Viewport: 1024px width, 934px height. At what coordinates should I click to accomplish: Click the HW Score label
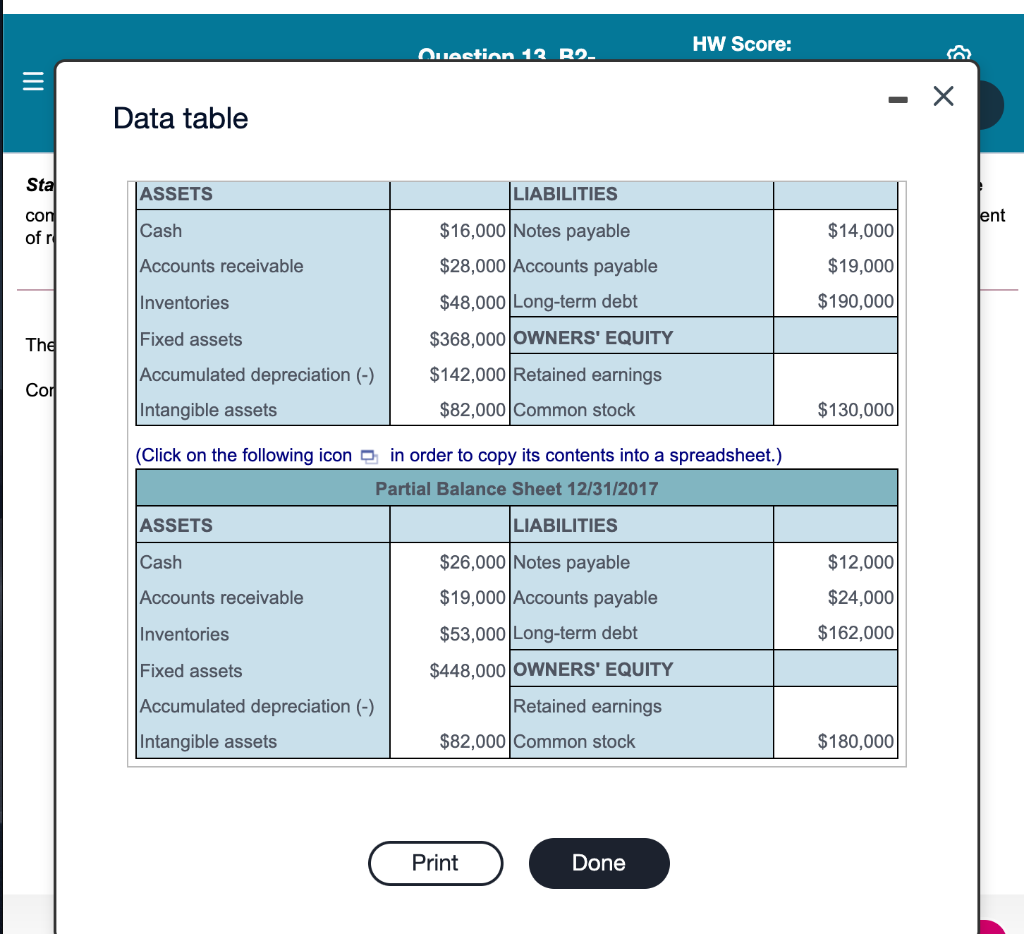[742, 44]
